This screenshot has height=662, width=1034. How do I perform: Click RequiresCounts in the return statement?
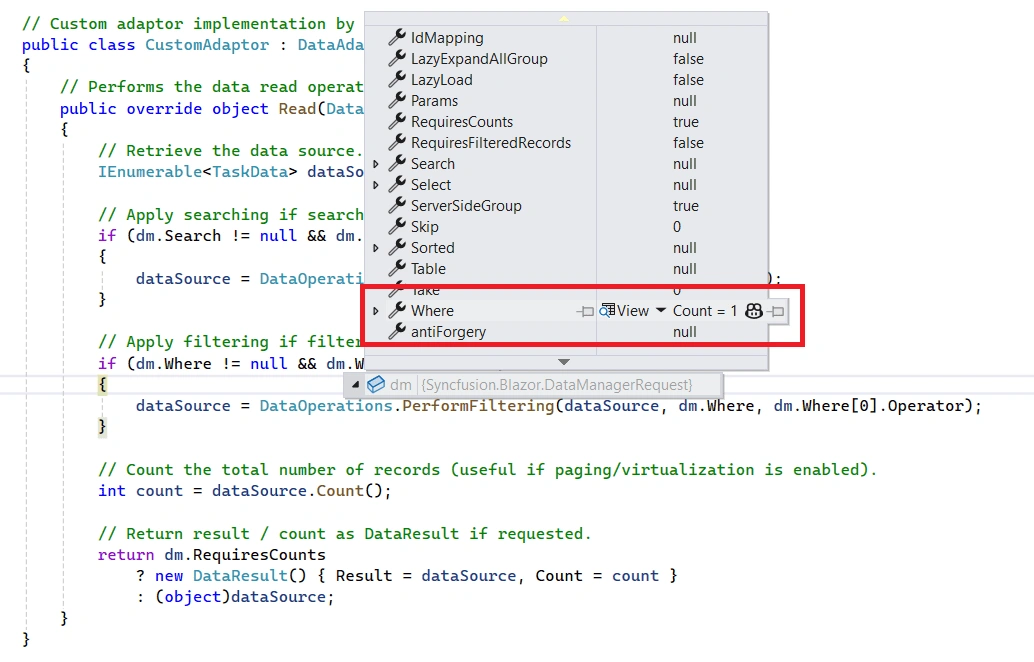259,555
